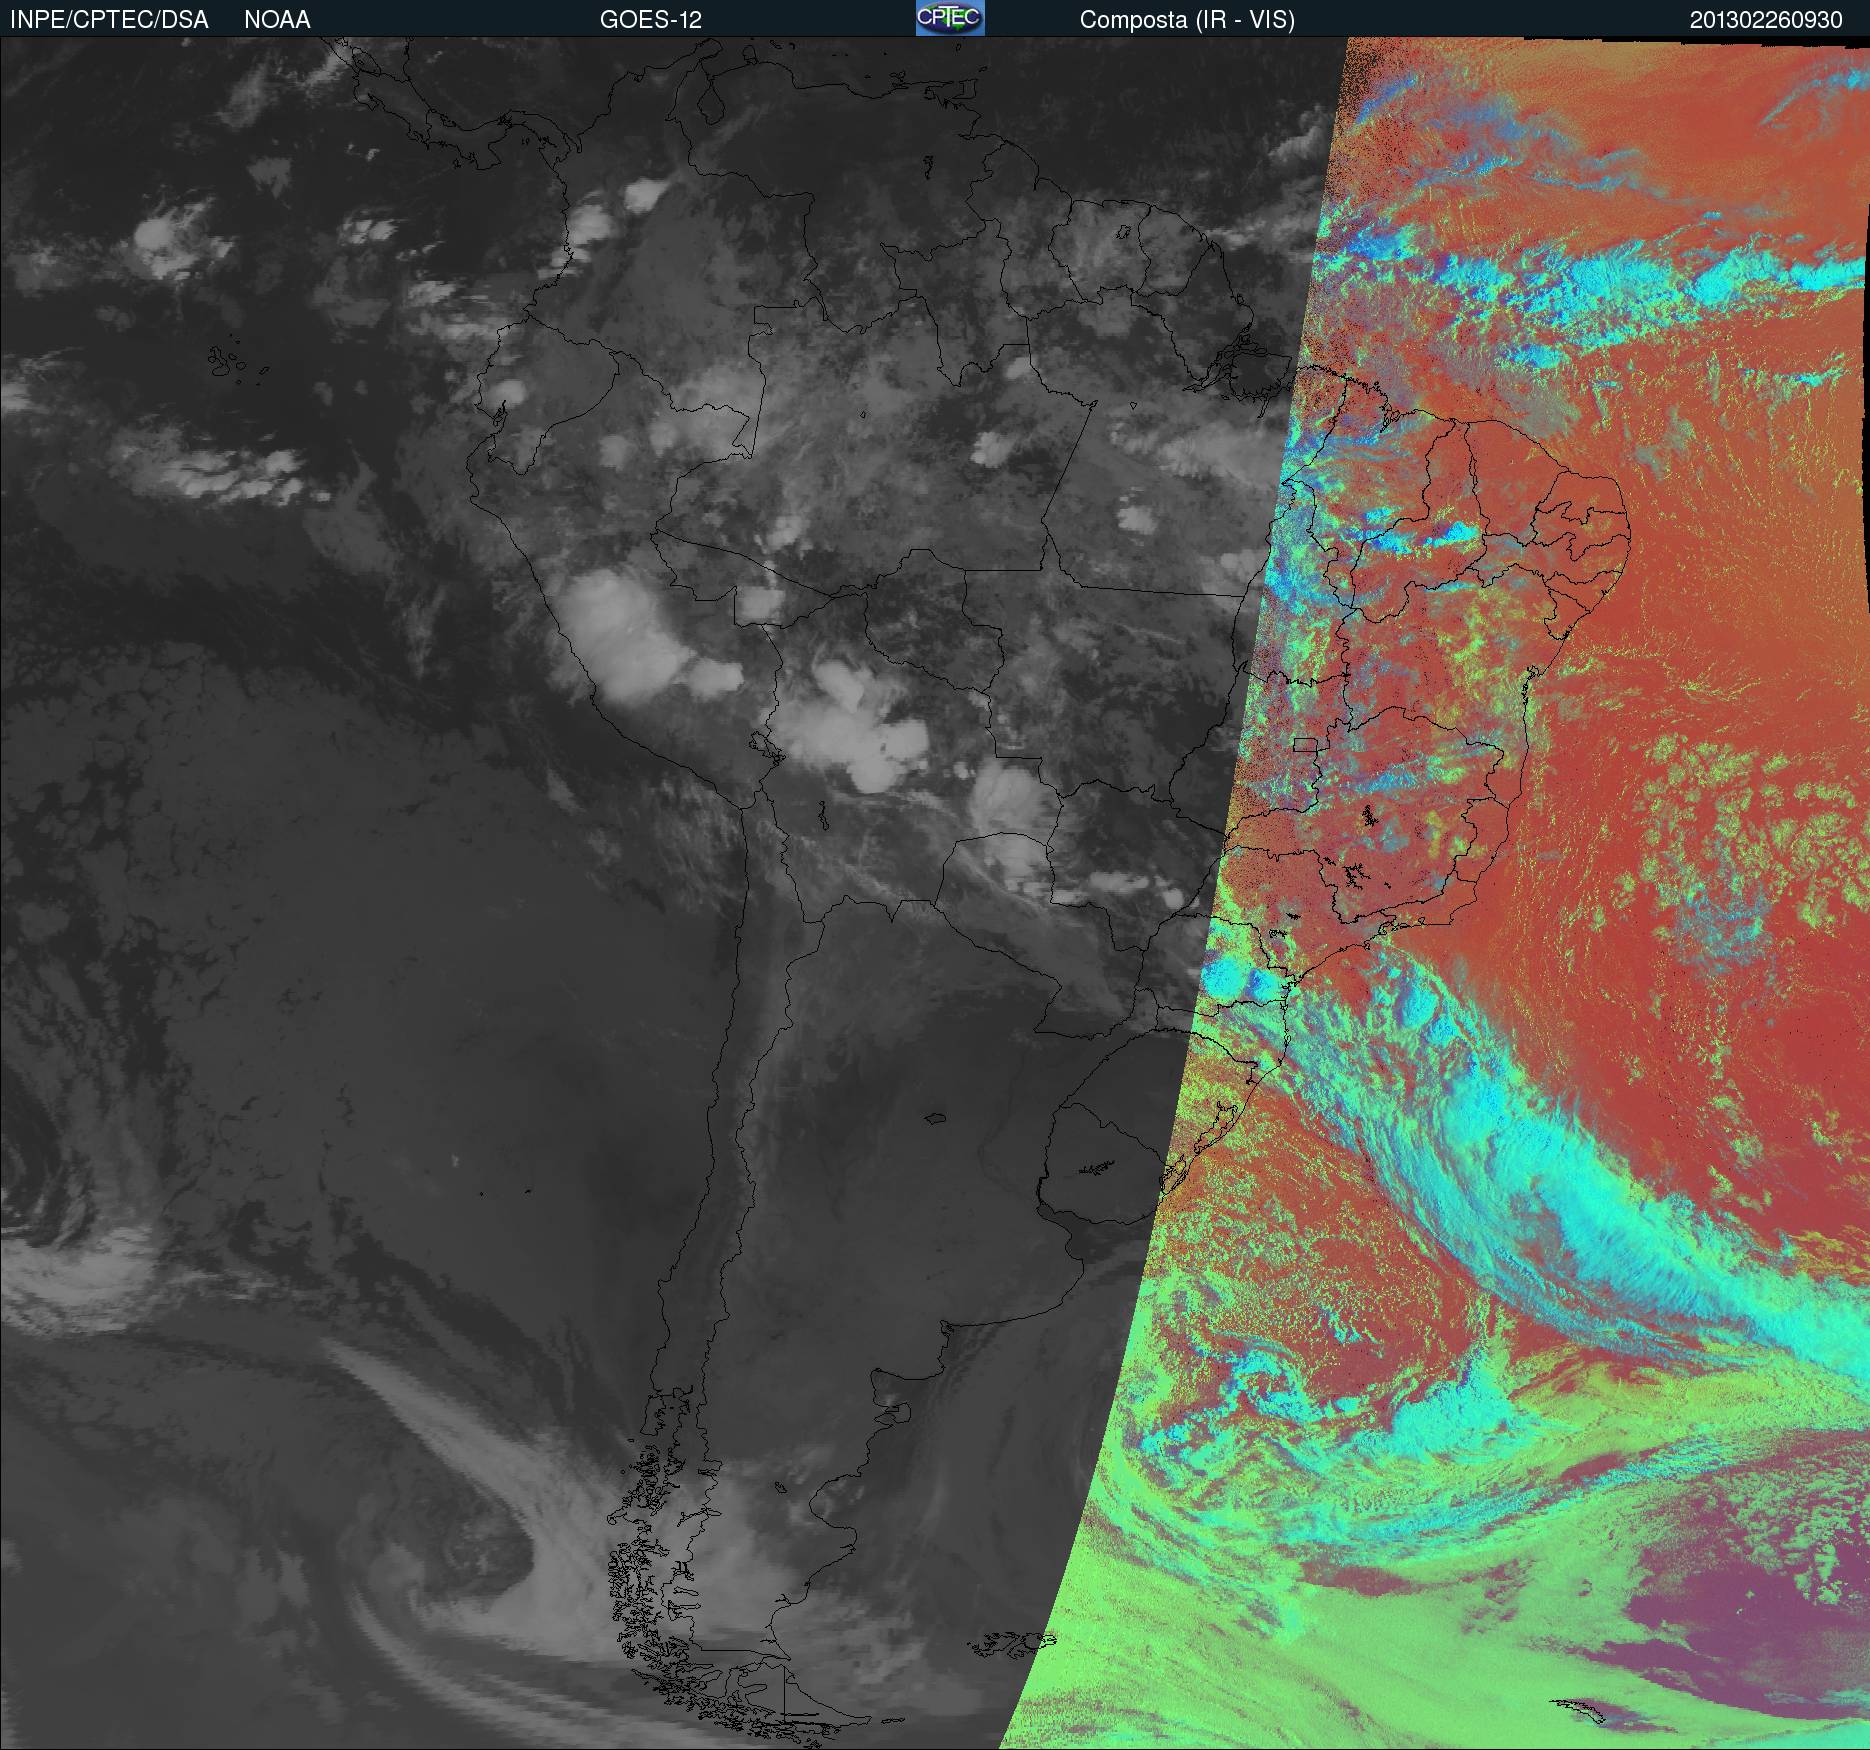Click the Composta (IR - VIS) label

pyautogui.click(x=1187, y=20)
